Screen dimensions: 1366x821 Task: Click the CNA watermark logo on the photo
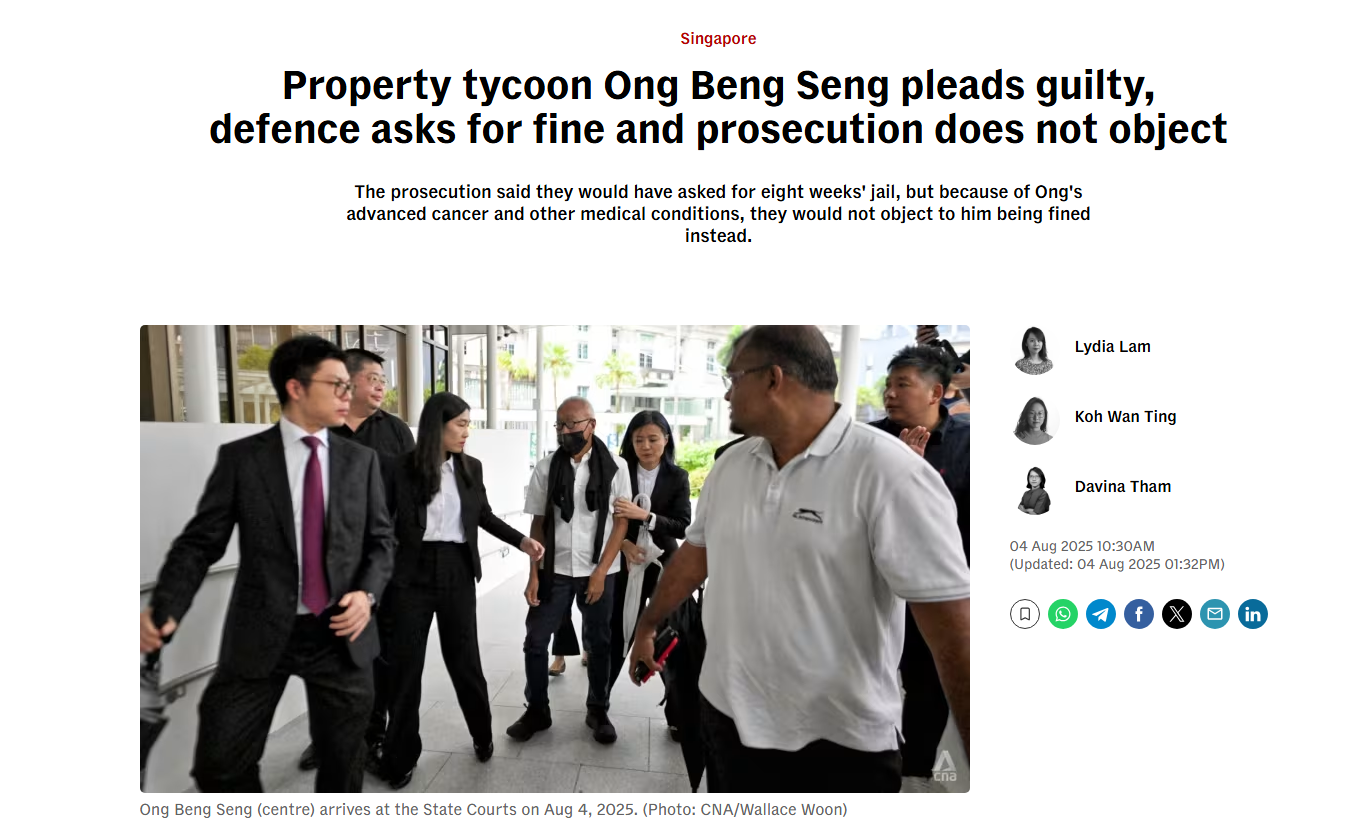(x=944, y=766)
